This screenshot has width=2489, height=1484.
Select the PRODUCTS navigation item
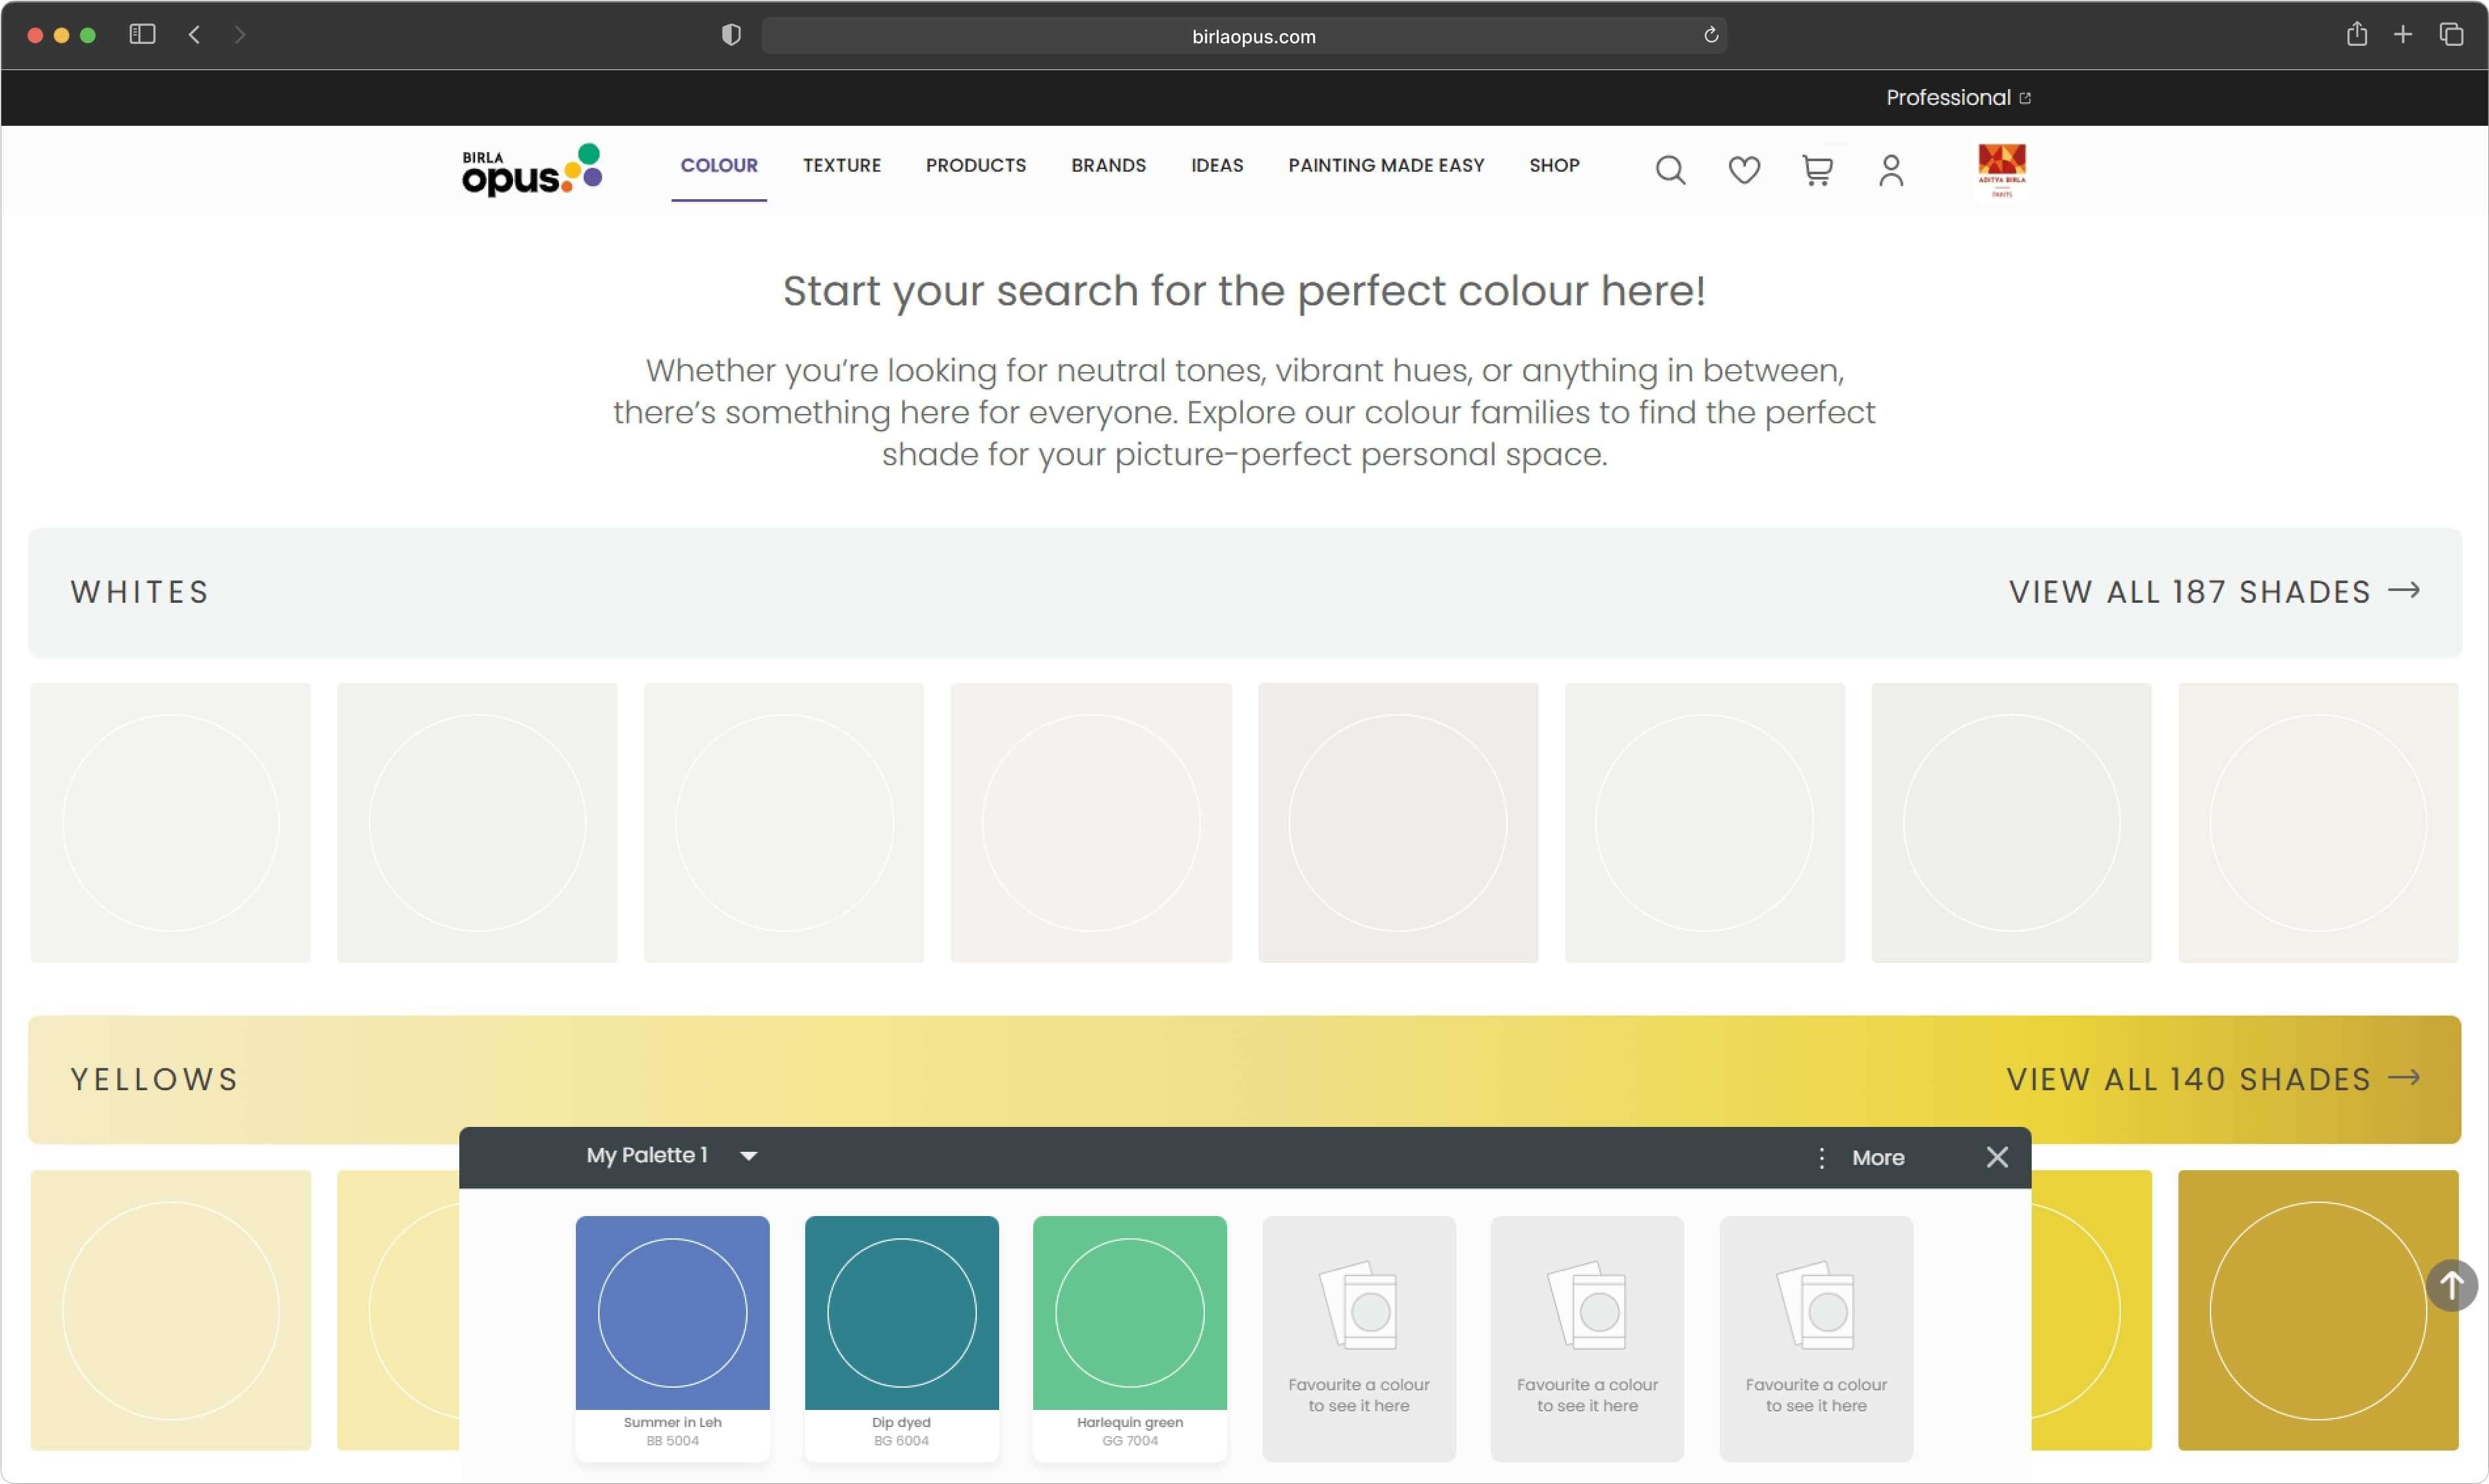[975, 165]
